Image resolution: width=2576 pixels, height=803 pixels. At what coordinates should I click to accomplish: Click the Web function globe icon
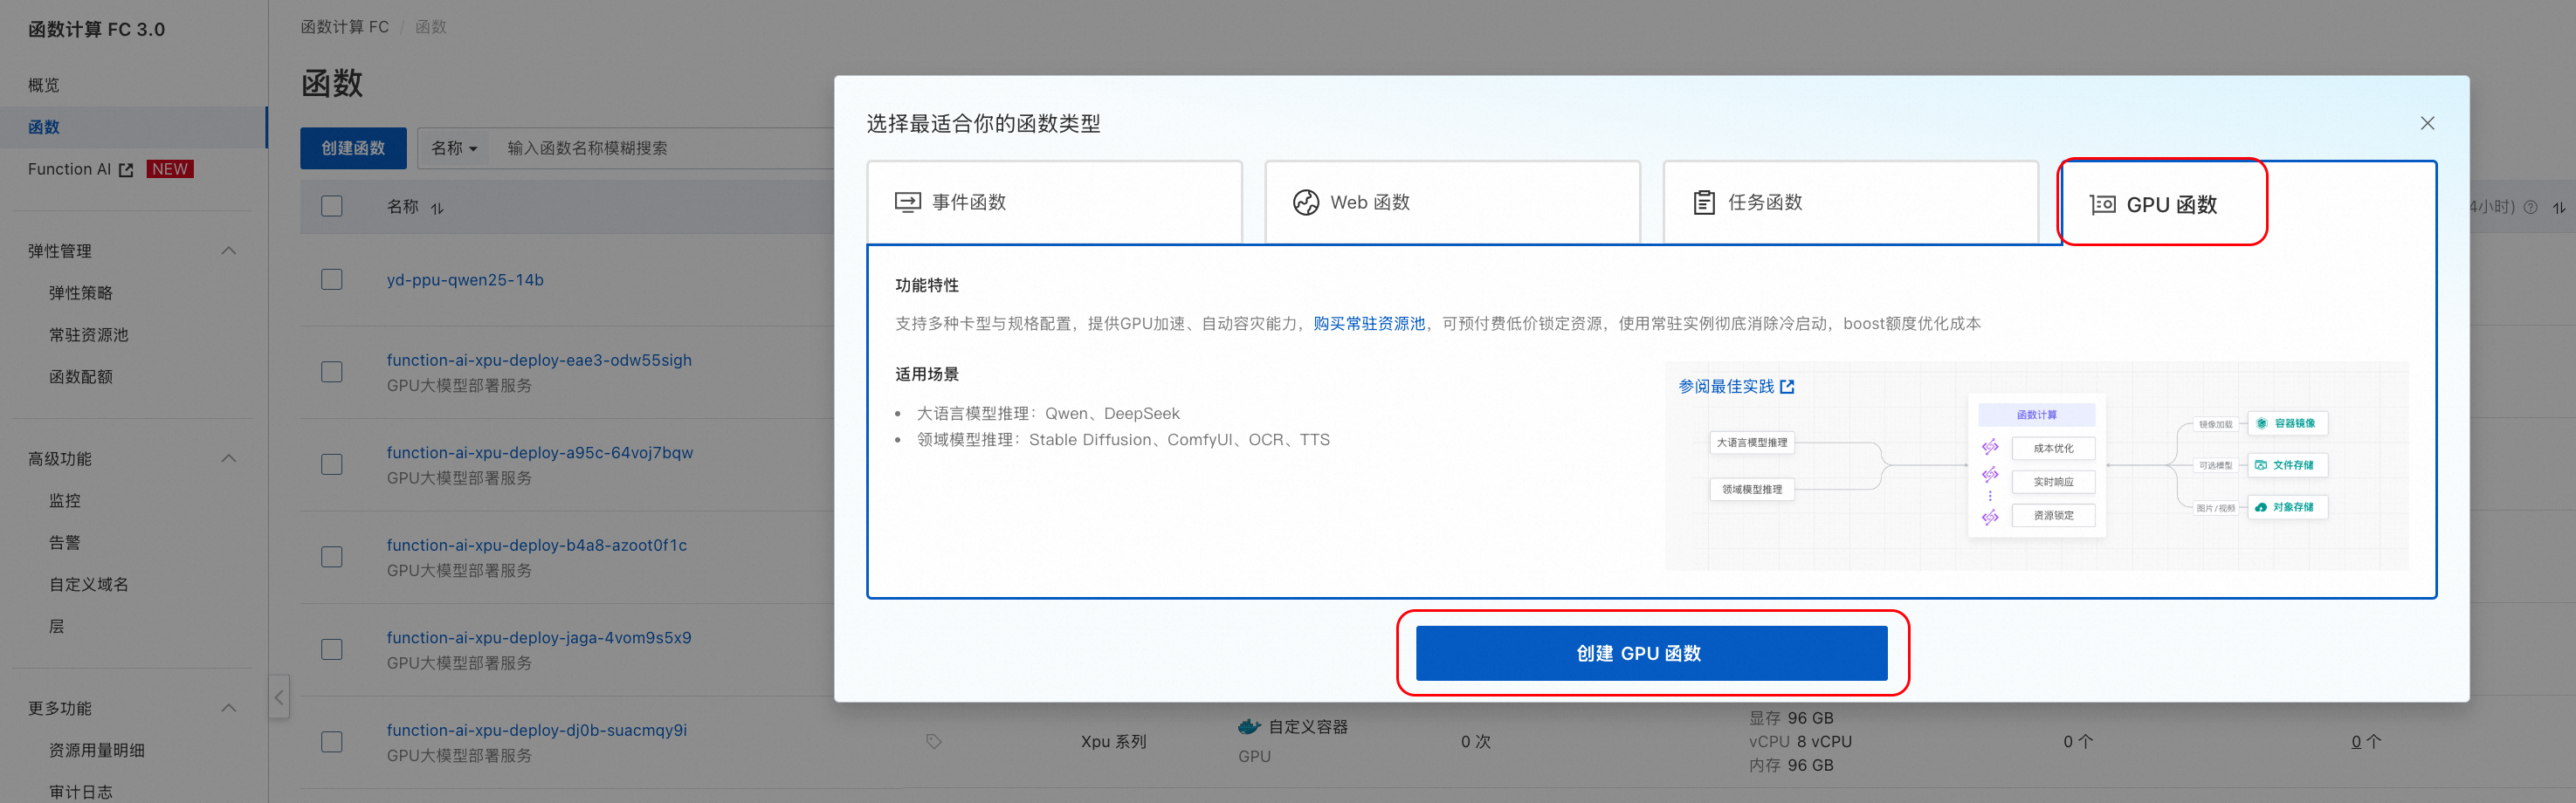[1306, 202]
